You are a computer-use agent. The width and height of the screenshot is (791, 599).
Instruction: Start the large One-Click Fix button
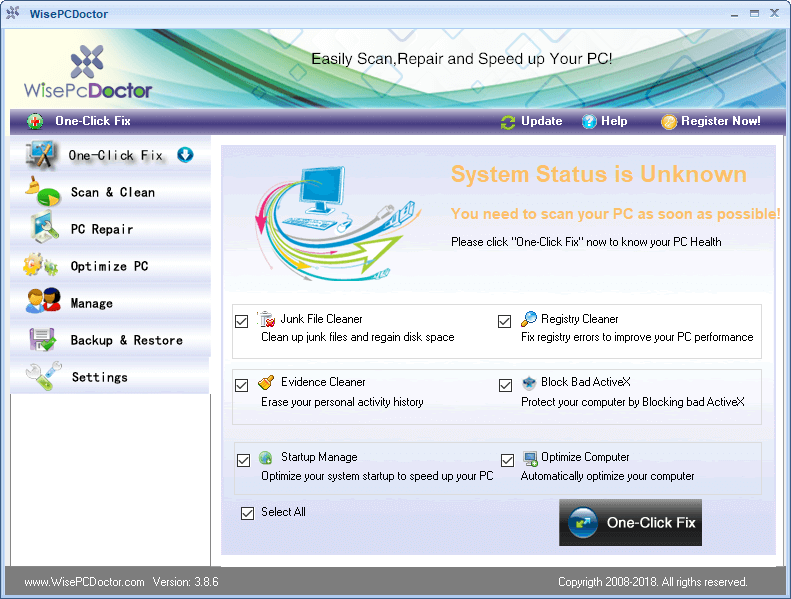coord(630,522)
